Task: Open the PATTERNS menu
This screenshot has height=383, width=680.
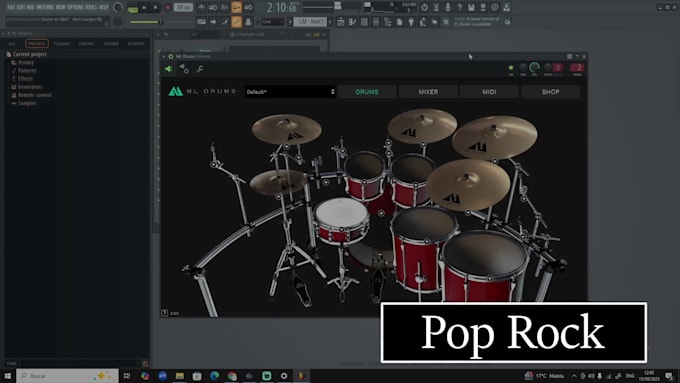Action: point(45,7)
